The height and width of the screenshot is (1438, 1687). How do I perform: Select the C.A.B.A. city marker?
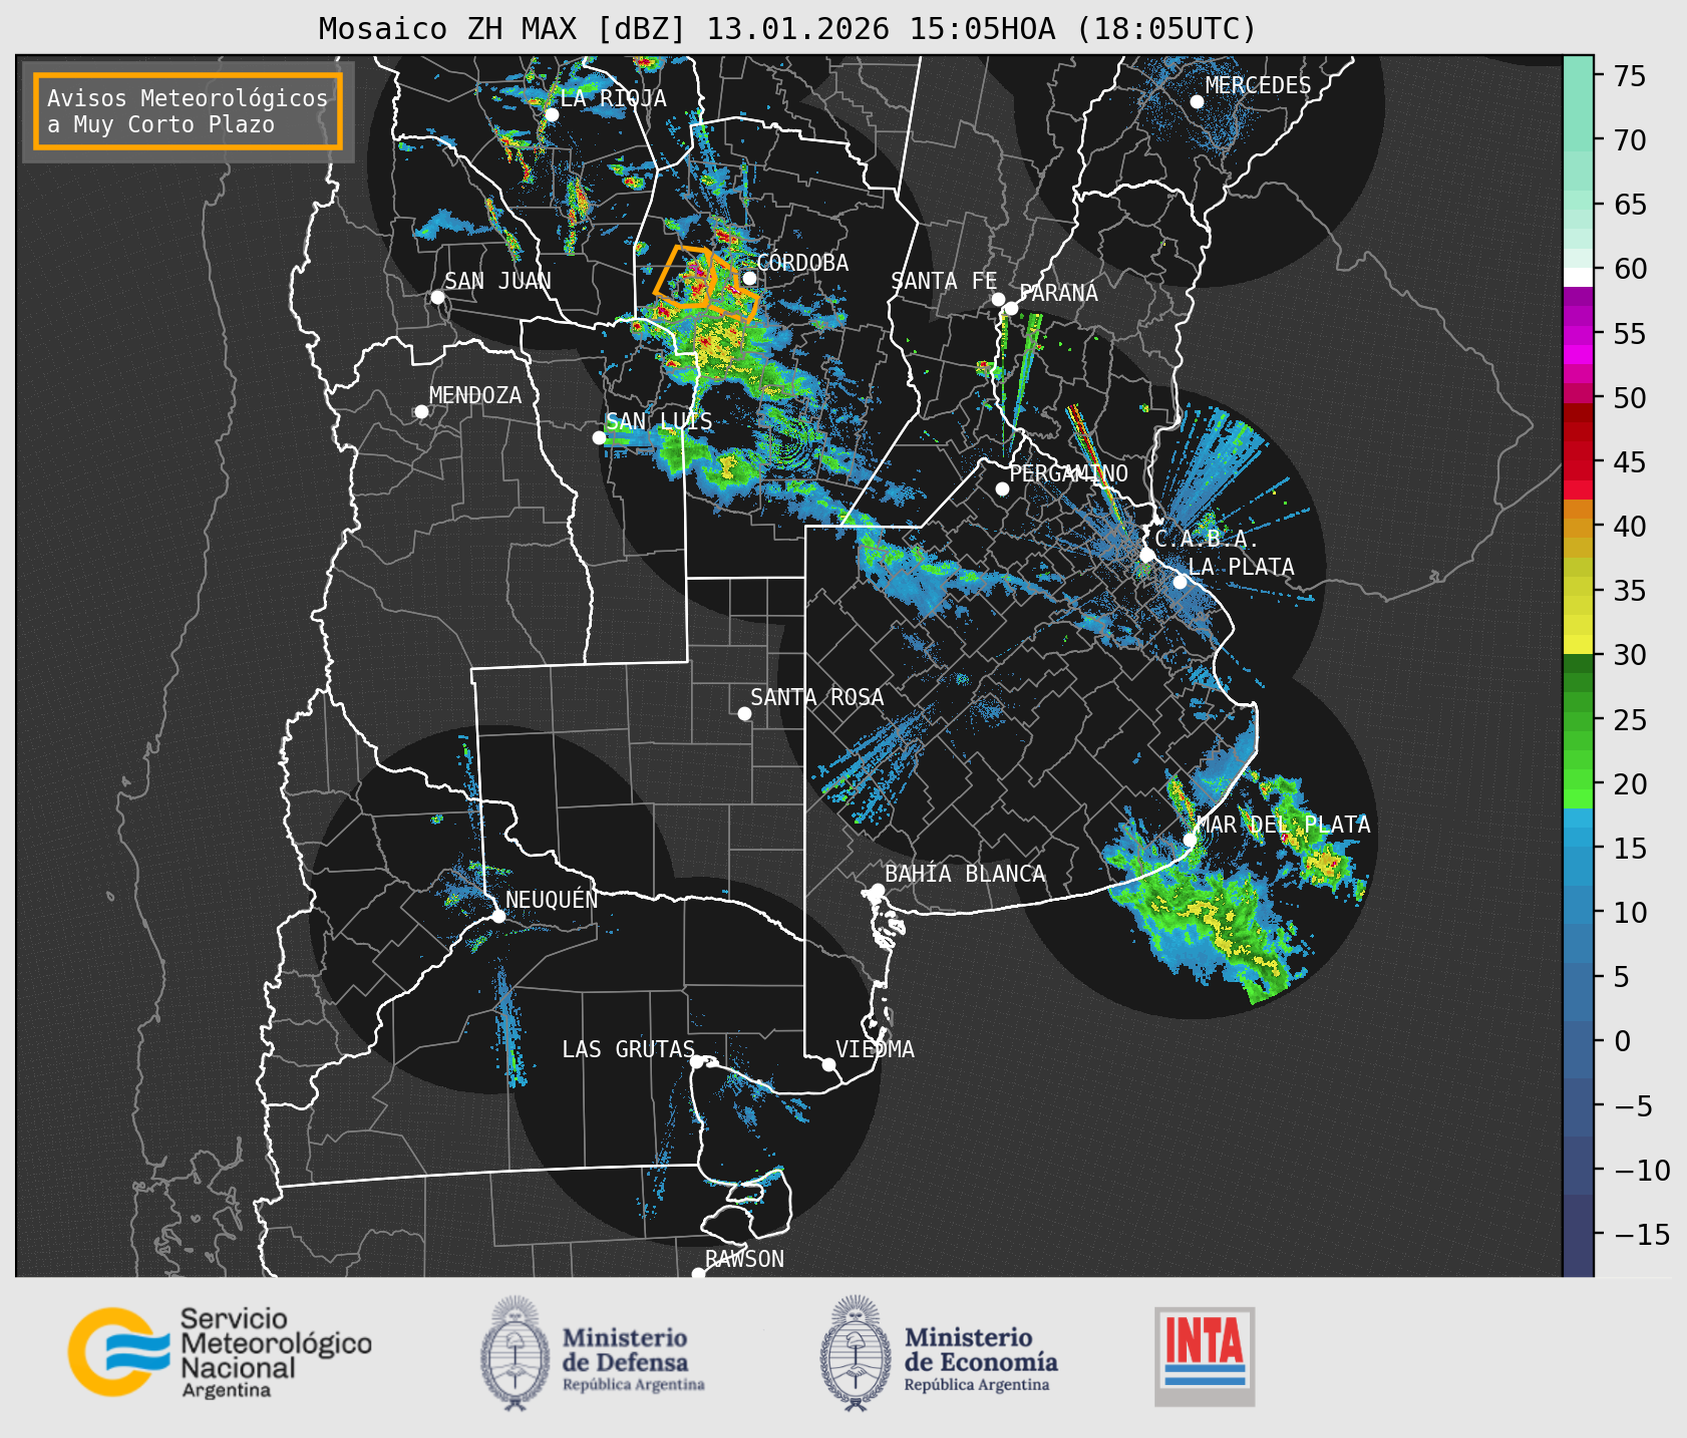click(1147, 555)
